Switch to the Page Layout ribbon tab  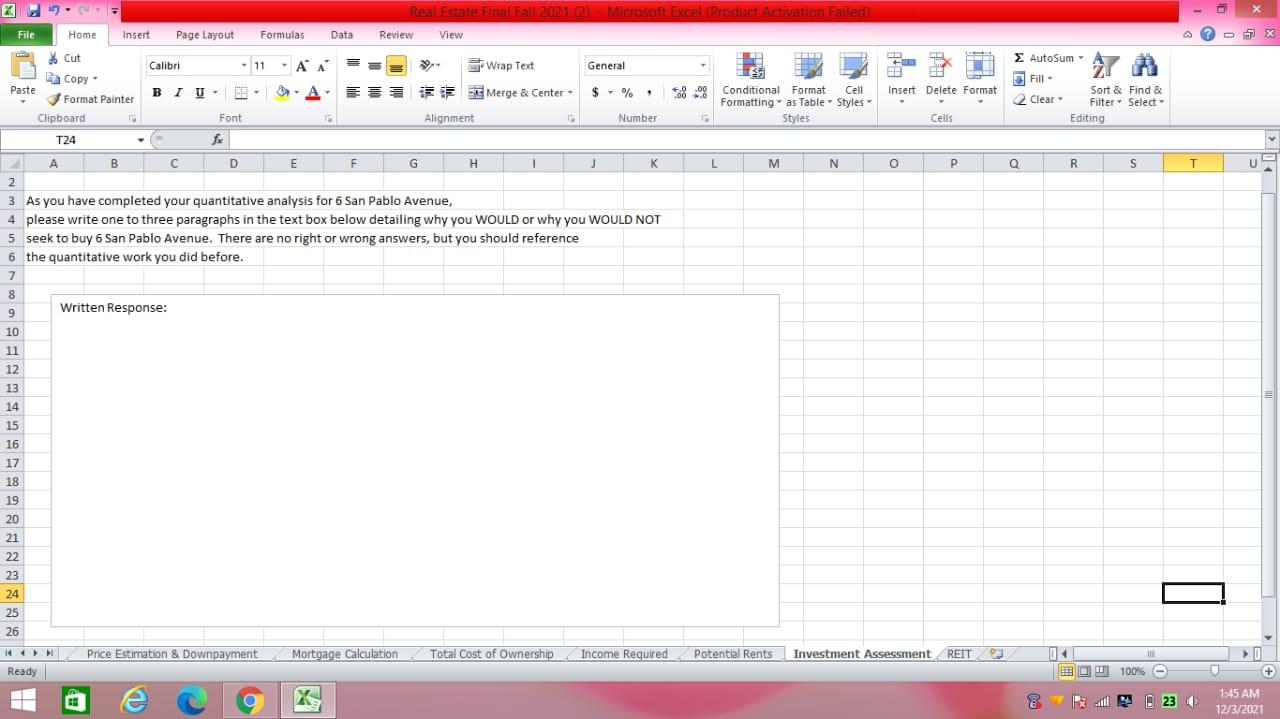(x=204, y=34)
